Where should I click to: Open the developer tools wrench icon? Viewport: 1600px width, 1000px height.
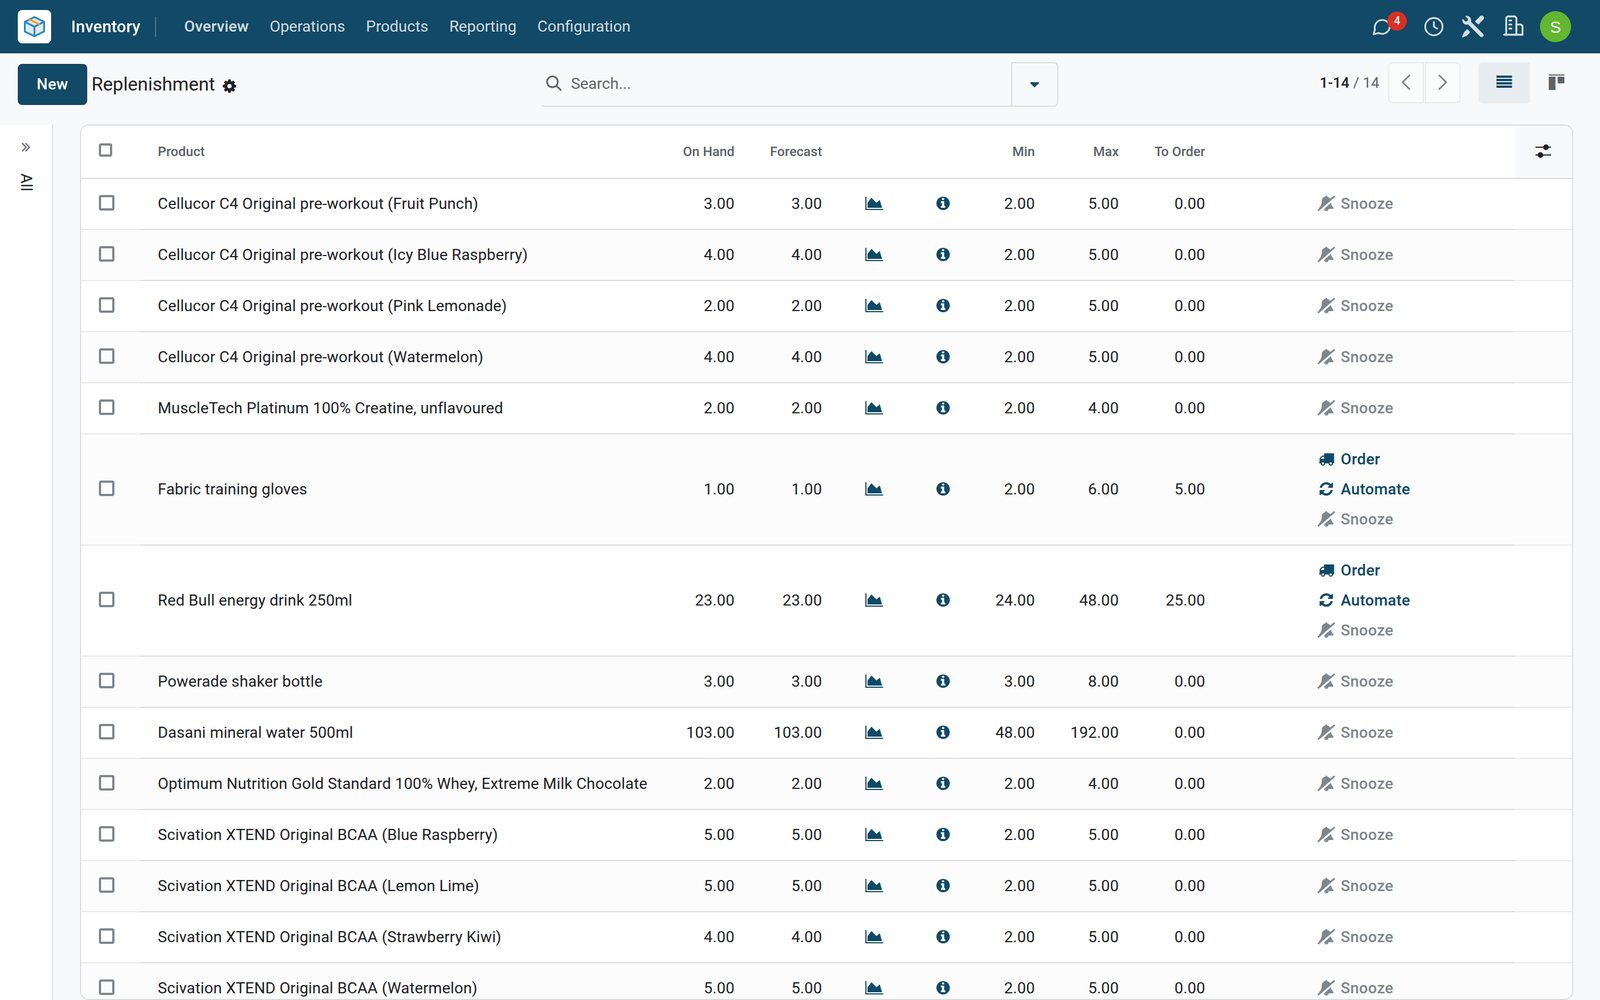(1473, 27)
